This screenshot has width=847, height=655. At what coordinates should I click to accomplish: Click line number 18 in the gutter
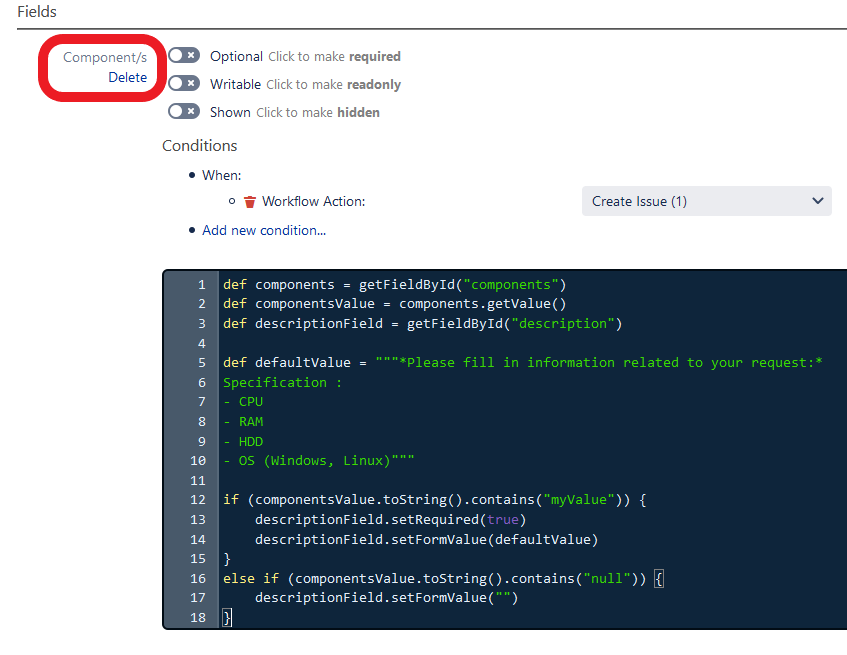pos(198,617)
